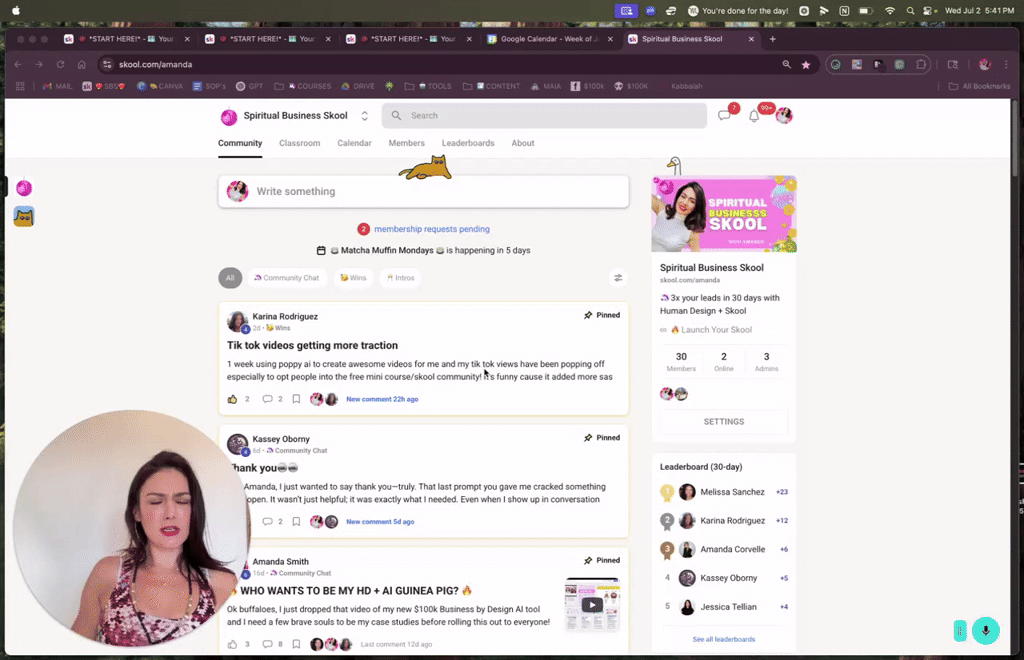1024x660 pixels.
Task: Click the pink disco ball sidebar group icon
Action: (24, 188)
